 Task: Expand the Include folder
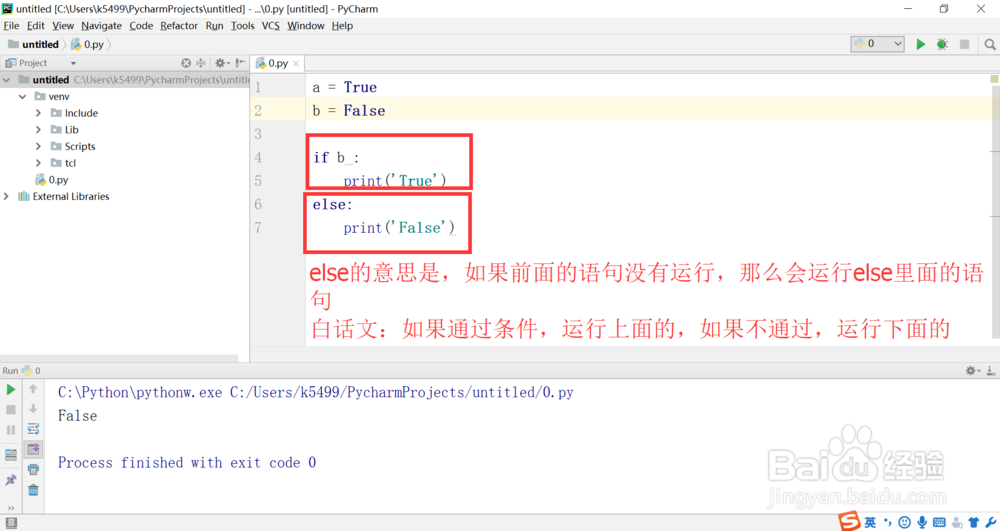click(38, 113)
